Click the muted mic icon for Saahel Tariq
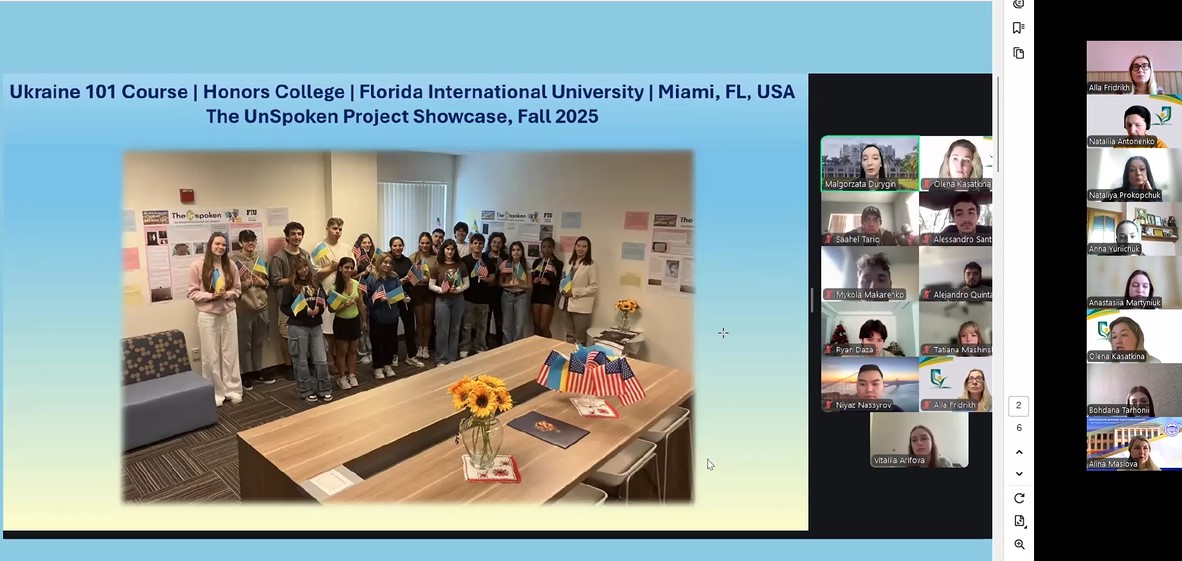The height and width of the screenshot is (561, 1182). [x=828, y=240]
